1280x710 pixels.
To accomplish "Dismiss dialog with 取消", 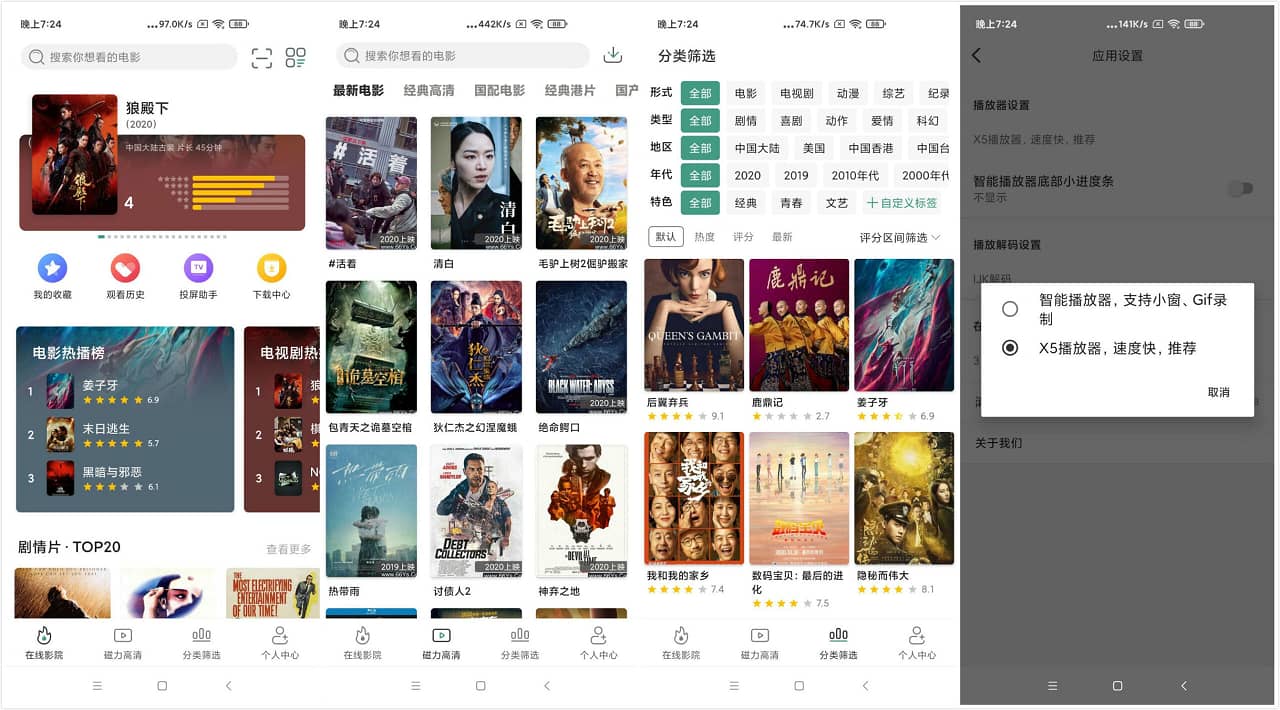I will point(1218,392).
